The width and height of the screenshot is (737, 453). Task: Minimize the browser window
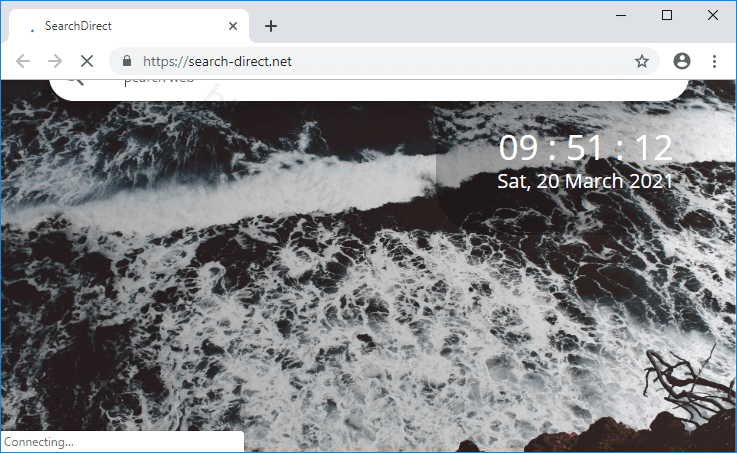point(621,16)
